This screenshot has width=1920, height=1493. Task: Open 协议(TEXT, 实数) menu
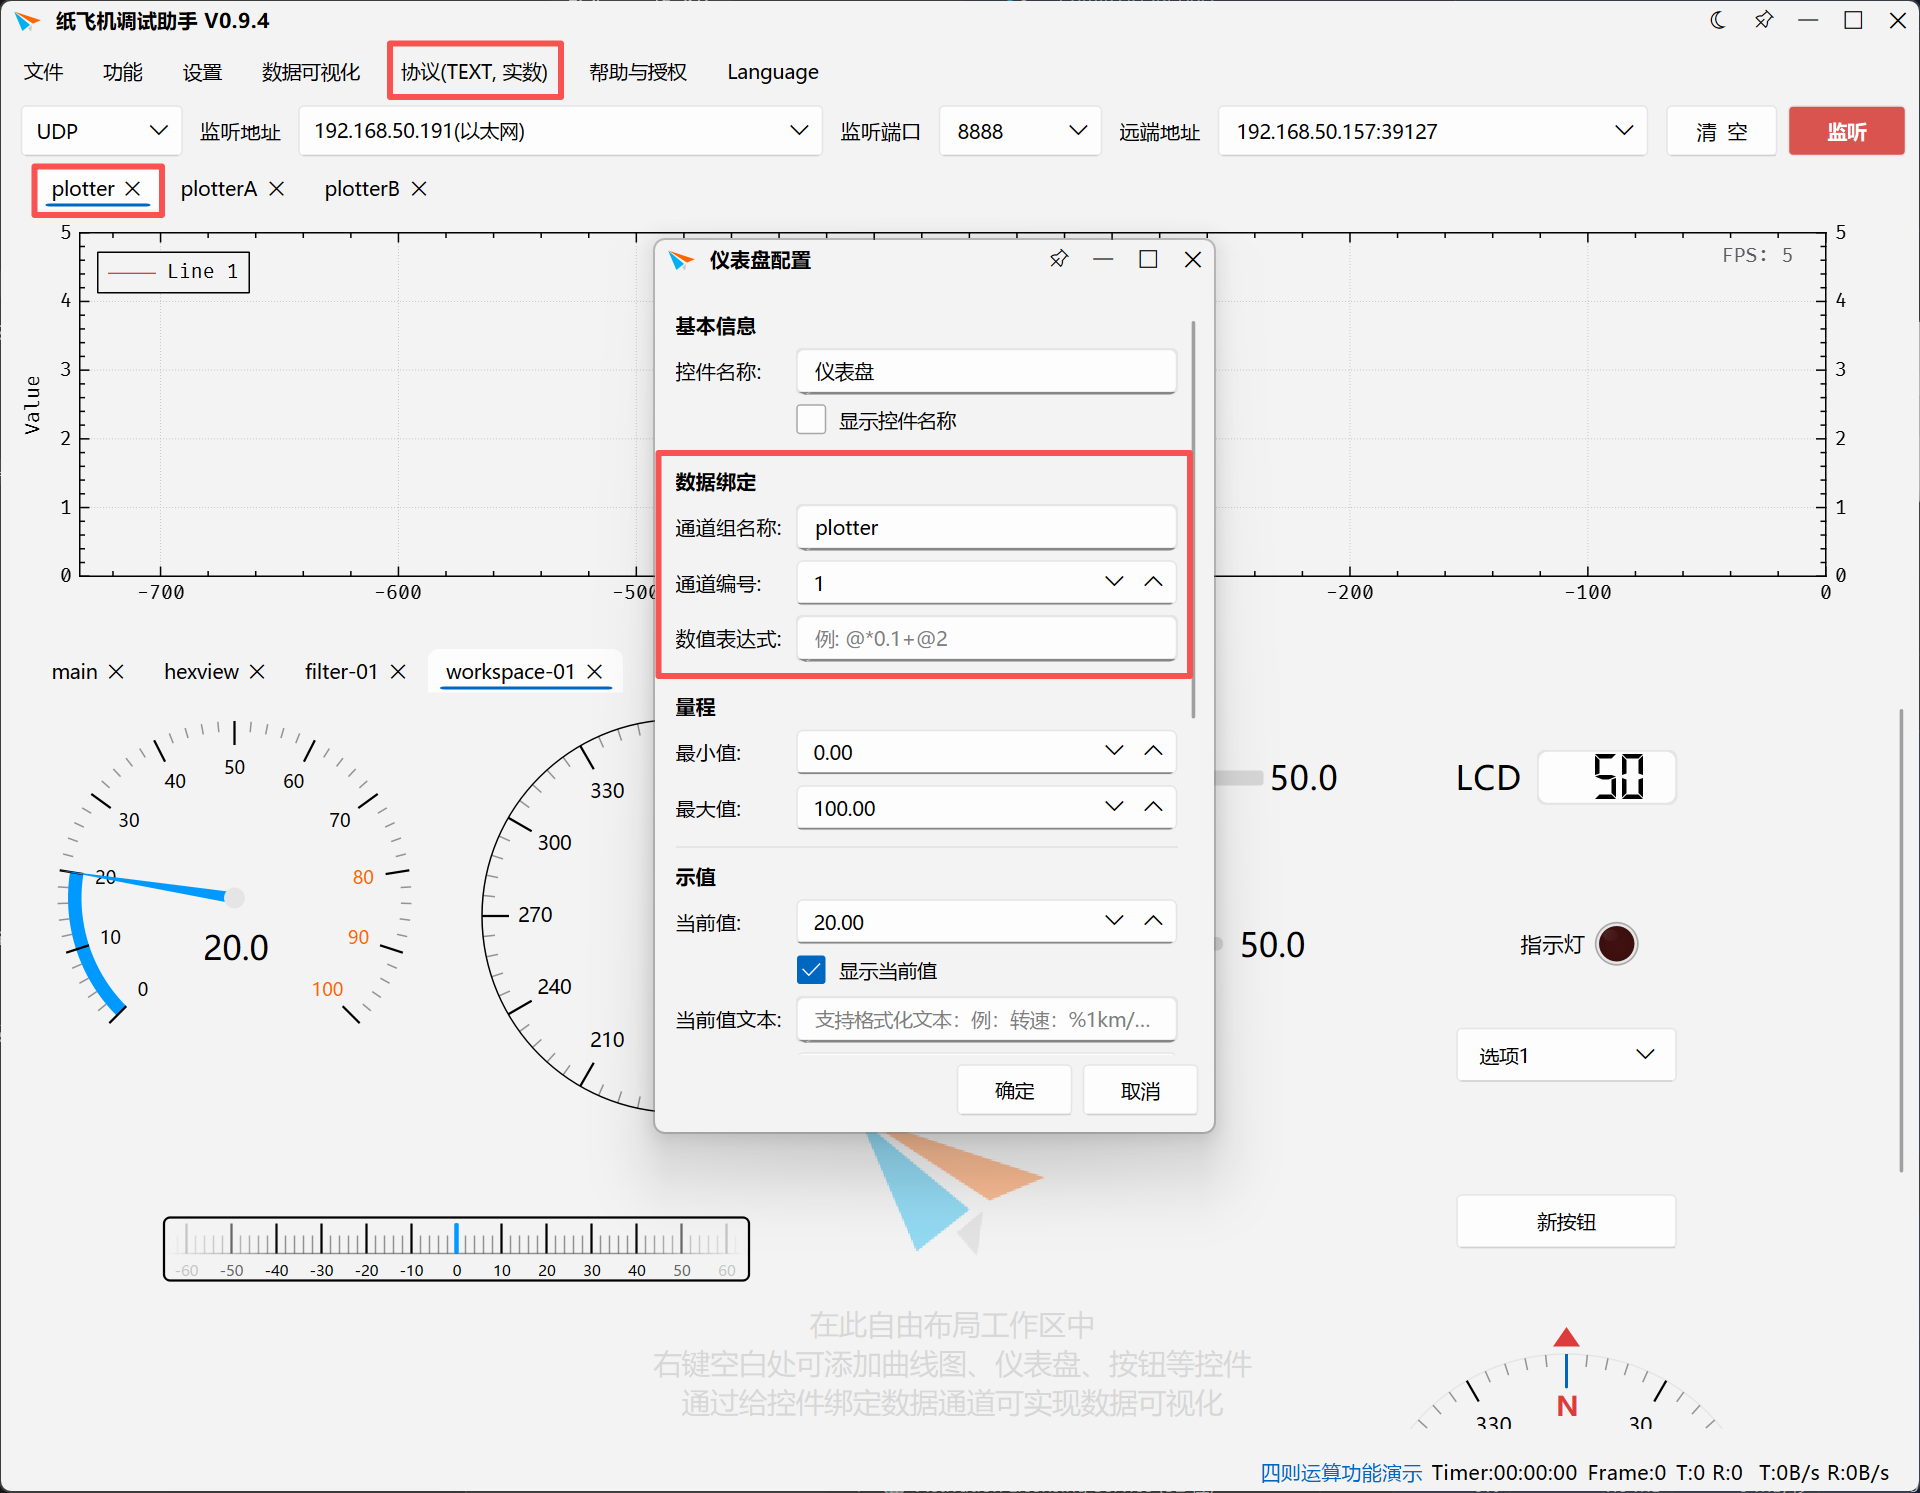coord(475,72)
